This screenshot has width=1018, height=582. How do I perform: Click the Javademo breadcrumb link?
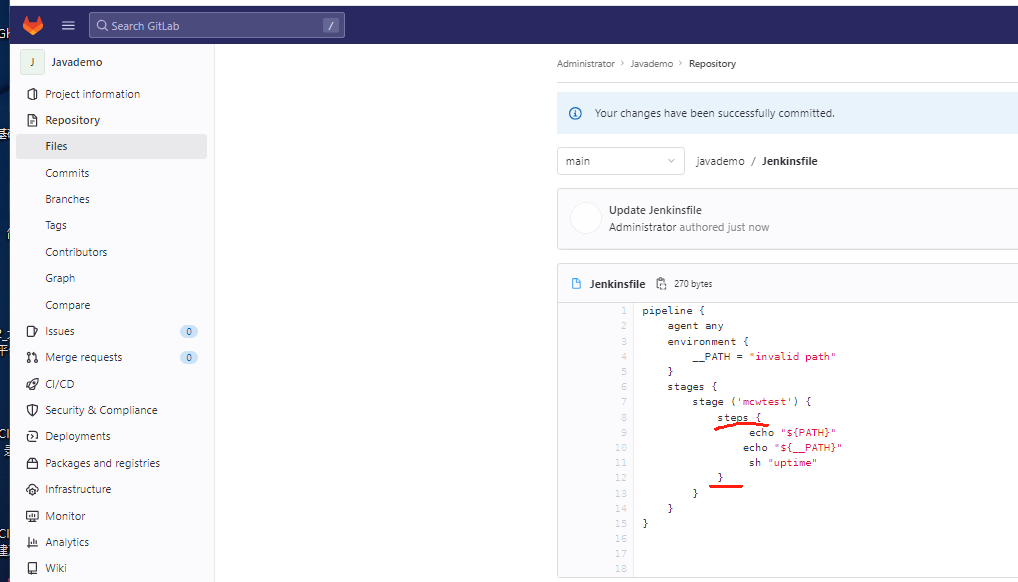tap(651, 64)
